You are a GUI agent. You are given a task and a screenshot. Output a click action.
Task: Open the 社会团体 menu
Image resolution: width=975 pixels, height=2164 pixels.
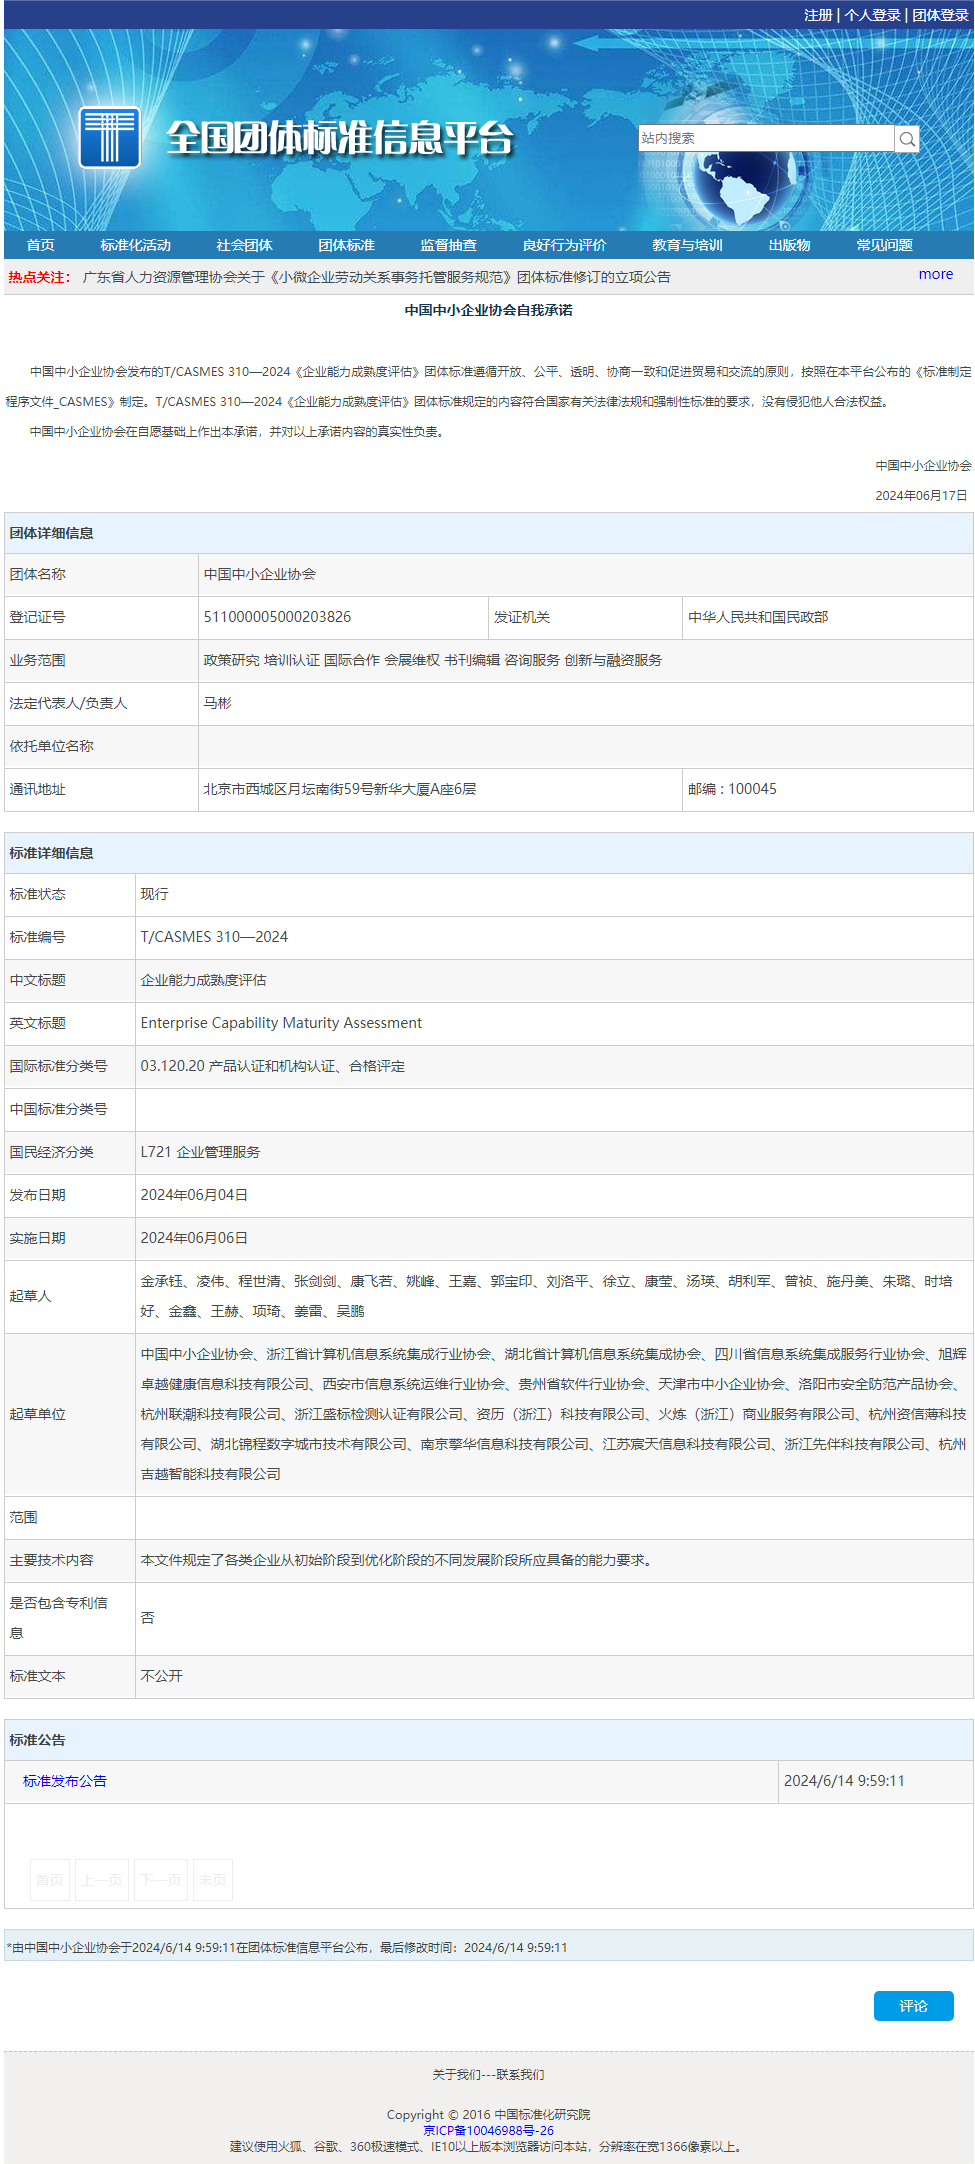(245, 245)
